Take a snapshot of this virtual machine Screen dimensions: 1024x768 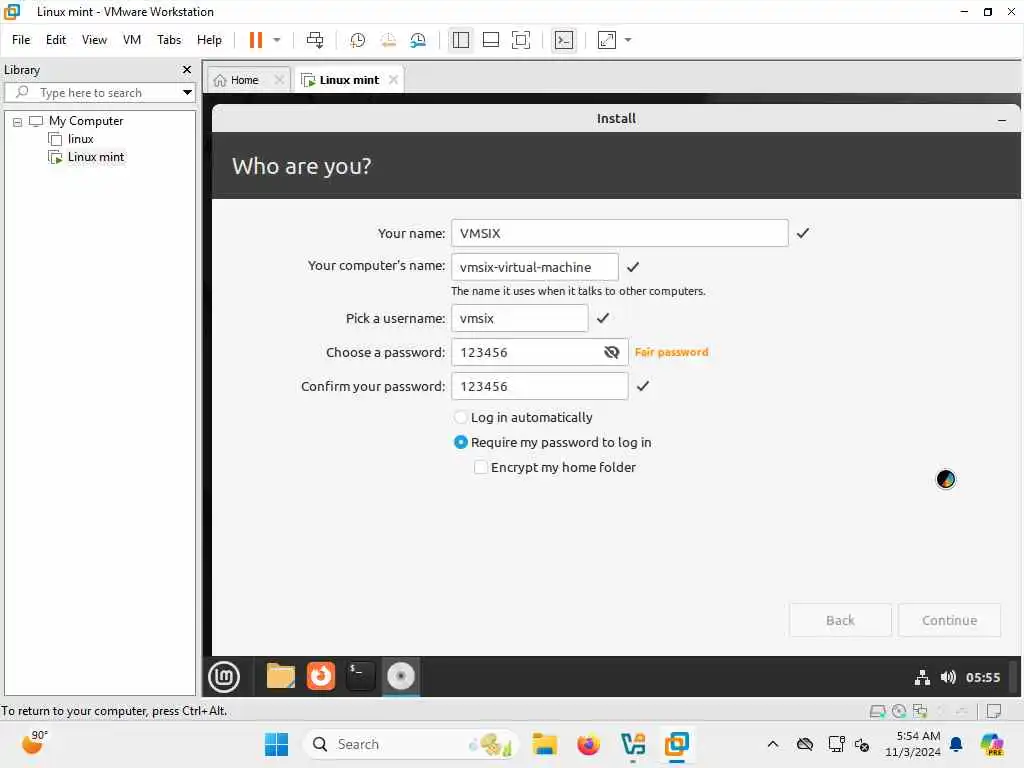click(x=357, y=40)
